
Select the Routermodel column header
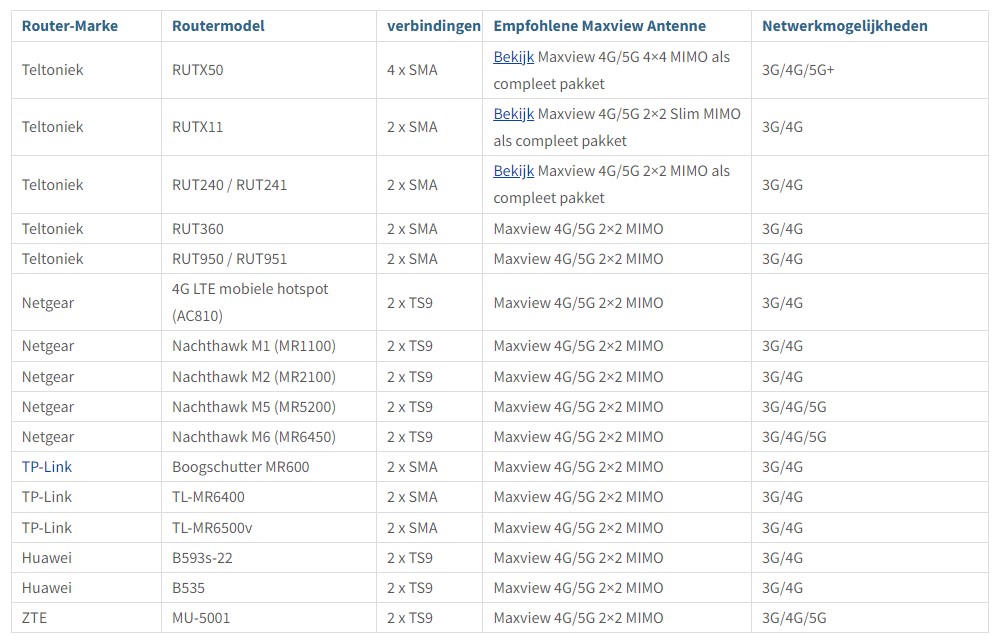tap(218, 26)
